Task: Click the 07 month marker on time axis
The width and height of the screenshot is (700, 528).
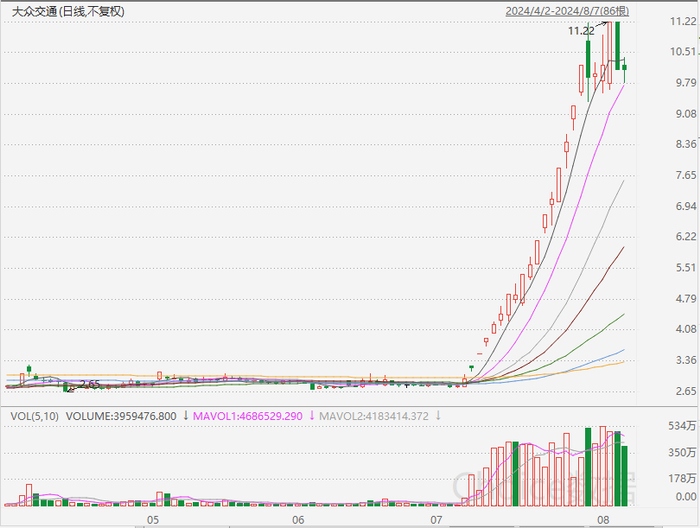Action: point(436,520)
